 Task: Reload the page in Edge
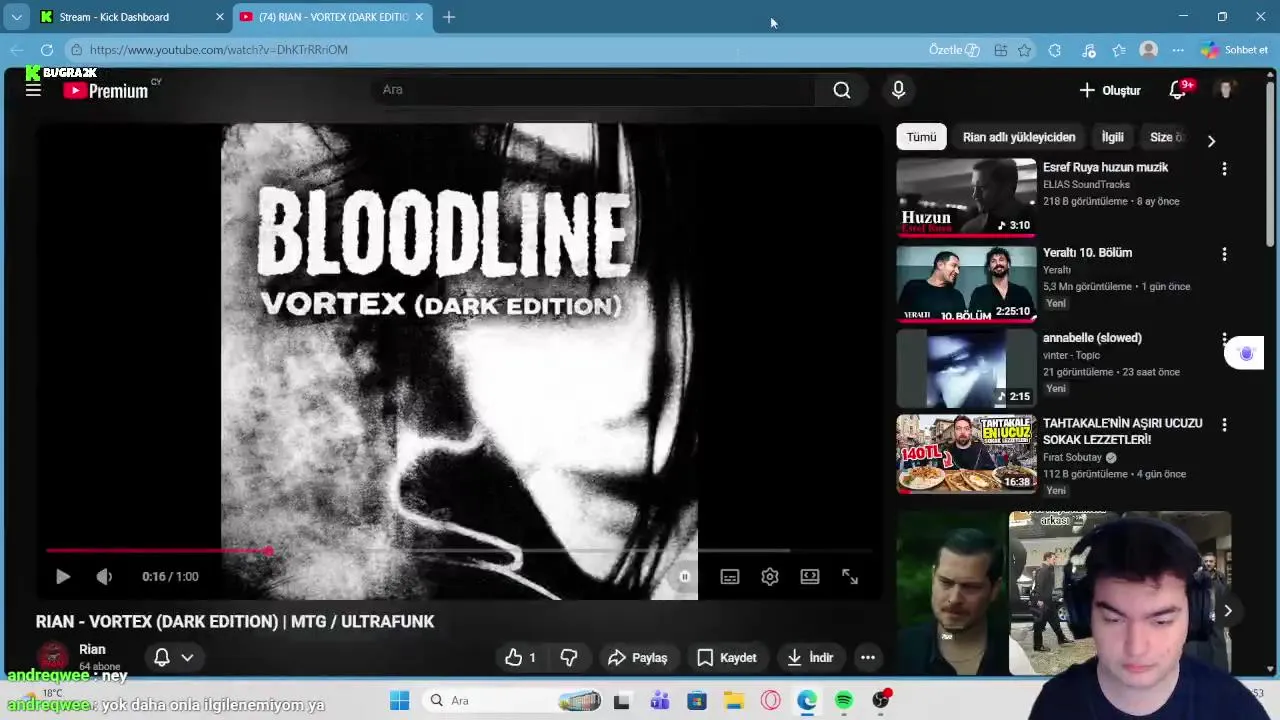click(47, 49)
